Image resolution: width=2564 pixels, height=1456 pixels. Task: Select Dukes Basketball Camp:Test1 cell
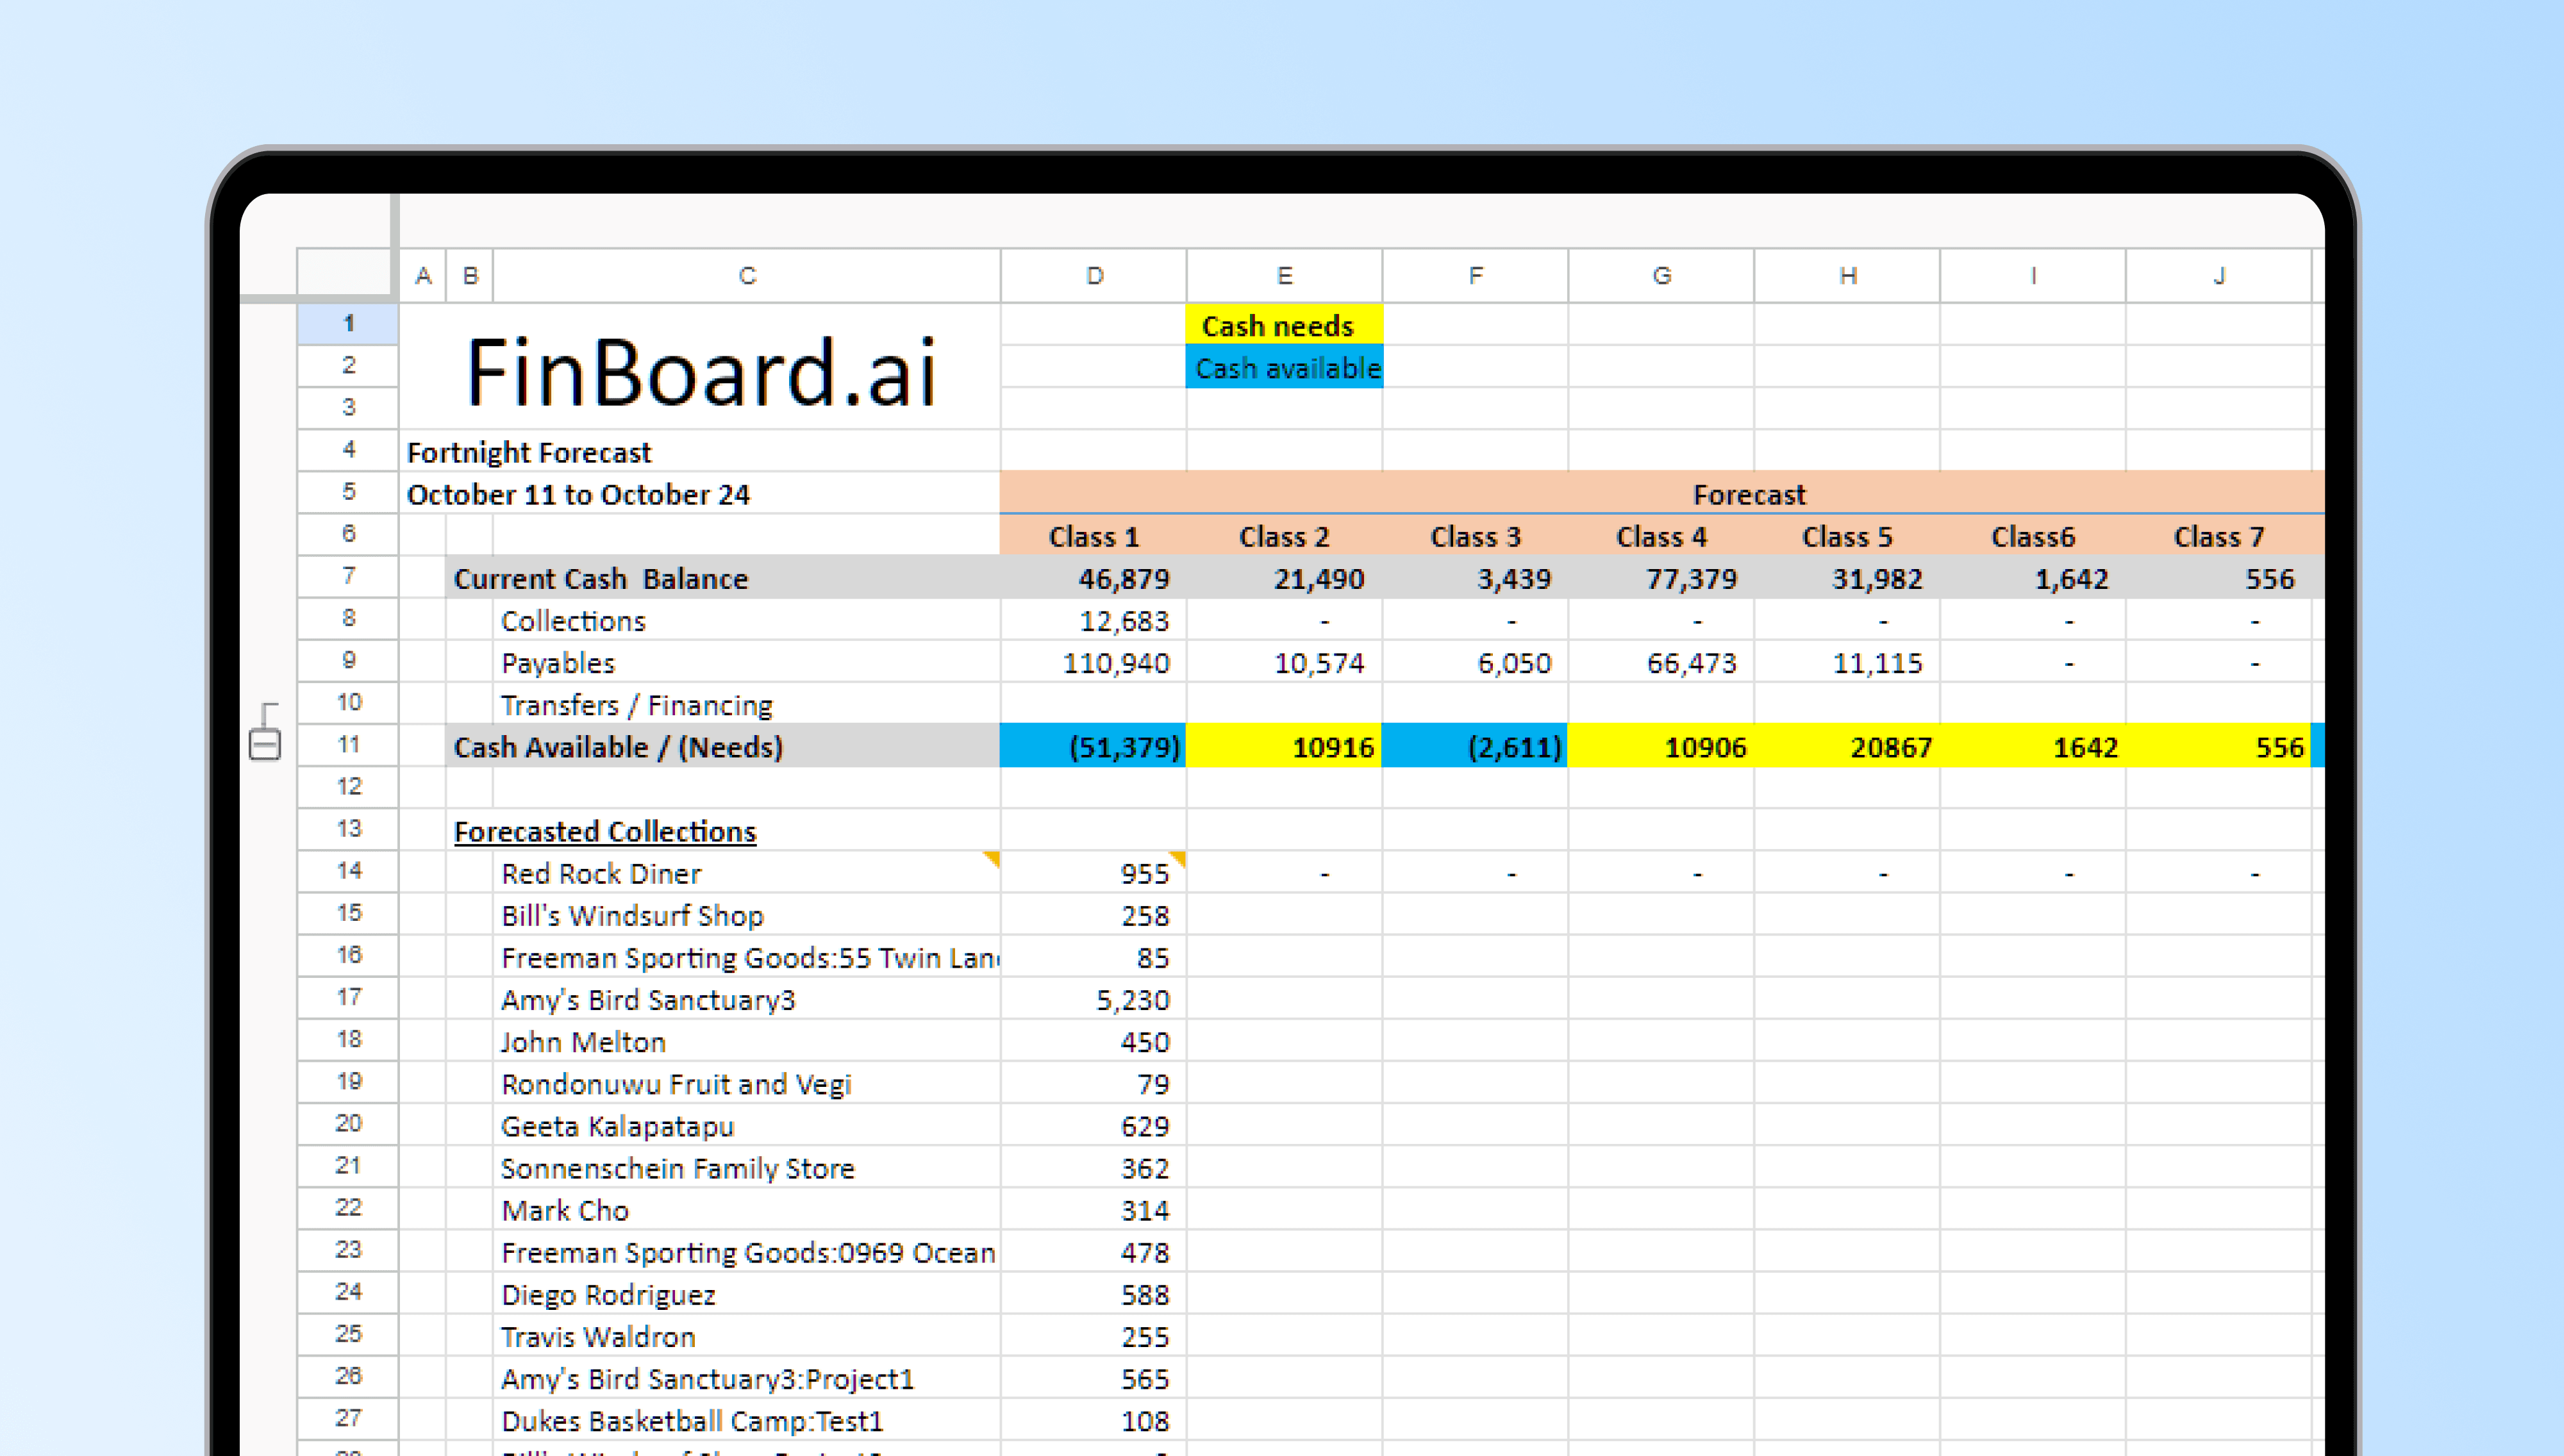coord(747,1420)
